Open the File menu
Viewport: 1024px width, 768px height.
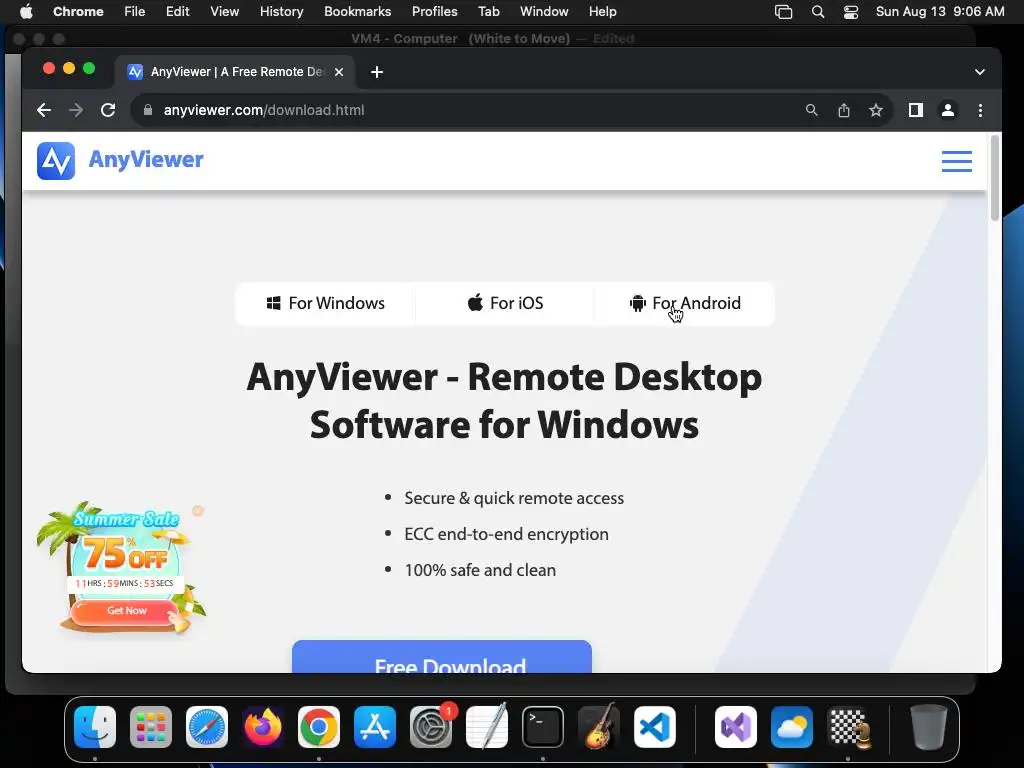point(135,11)
